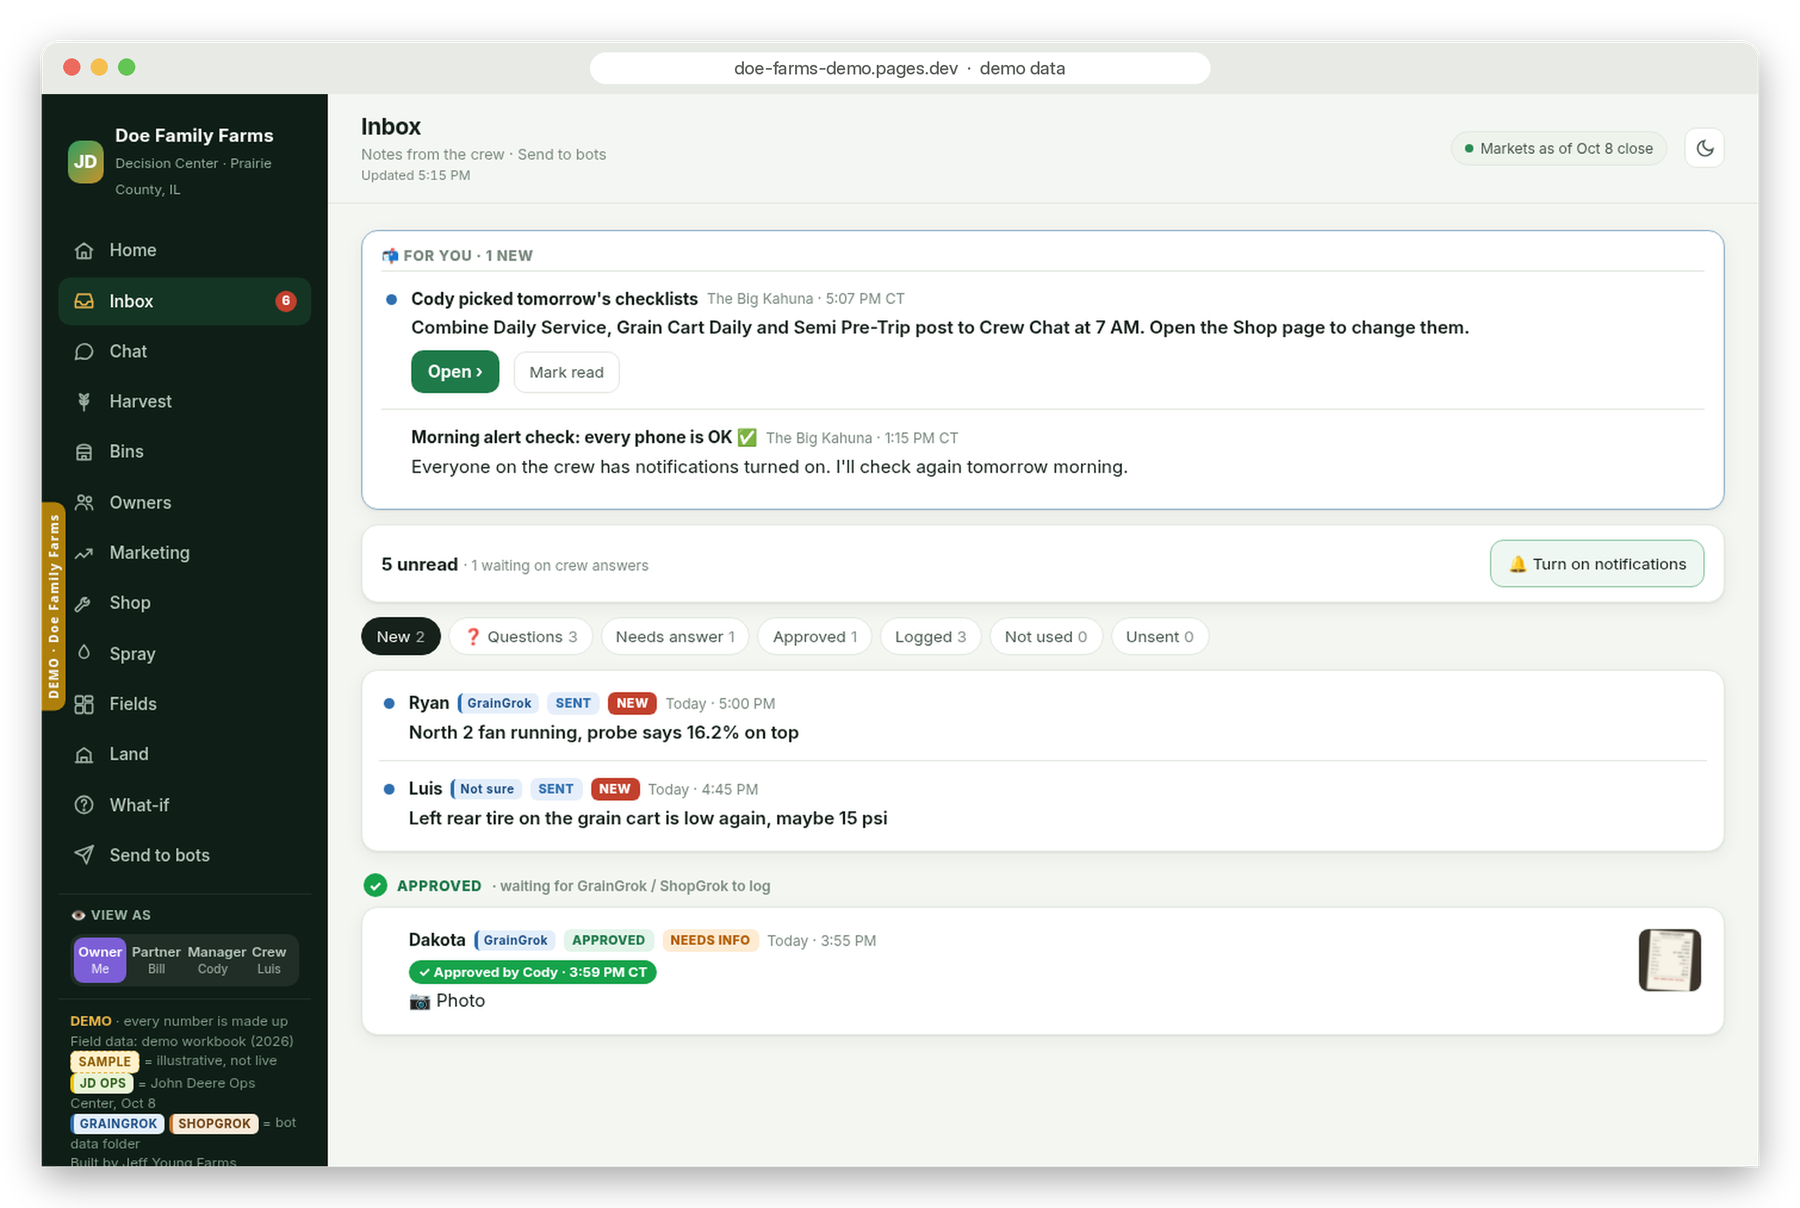Open the Bins icon in sidebar
The width and height of the screenshot is (1800, 1208).
click(84, 452)
